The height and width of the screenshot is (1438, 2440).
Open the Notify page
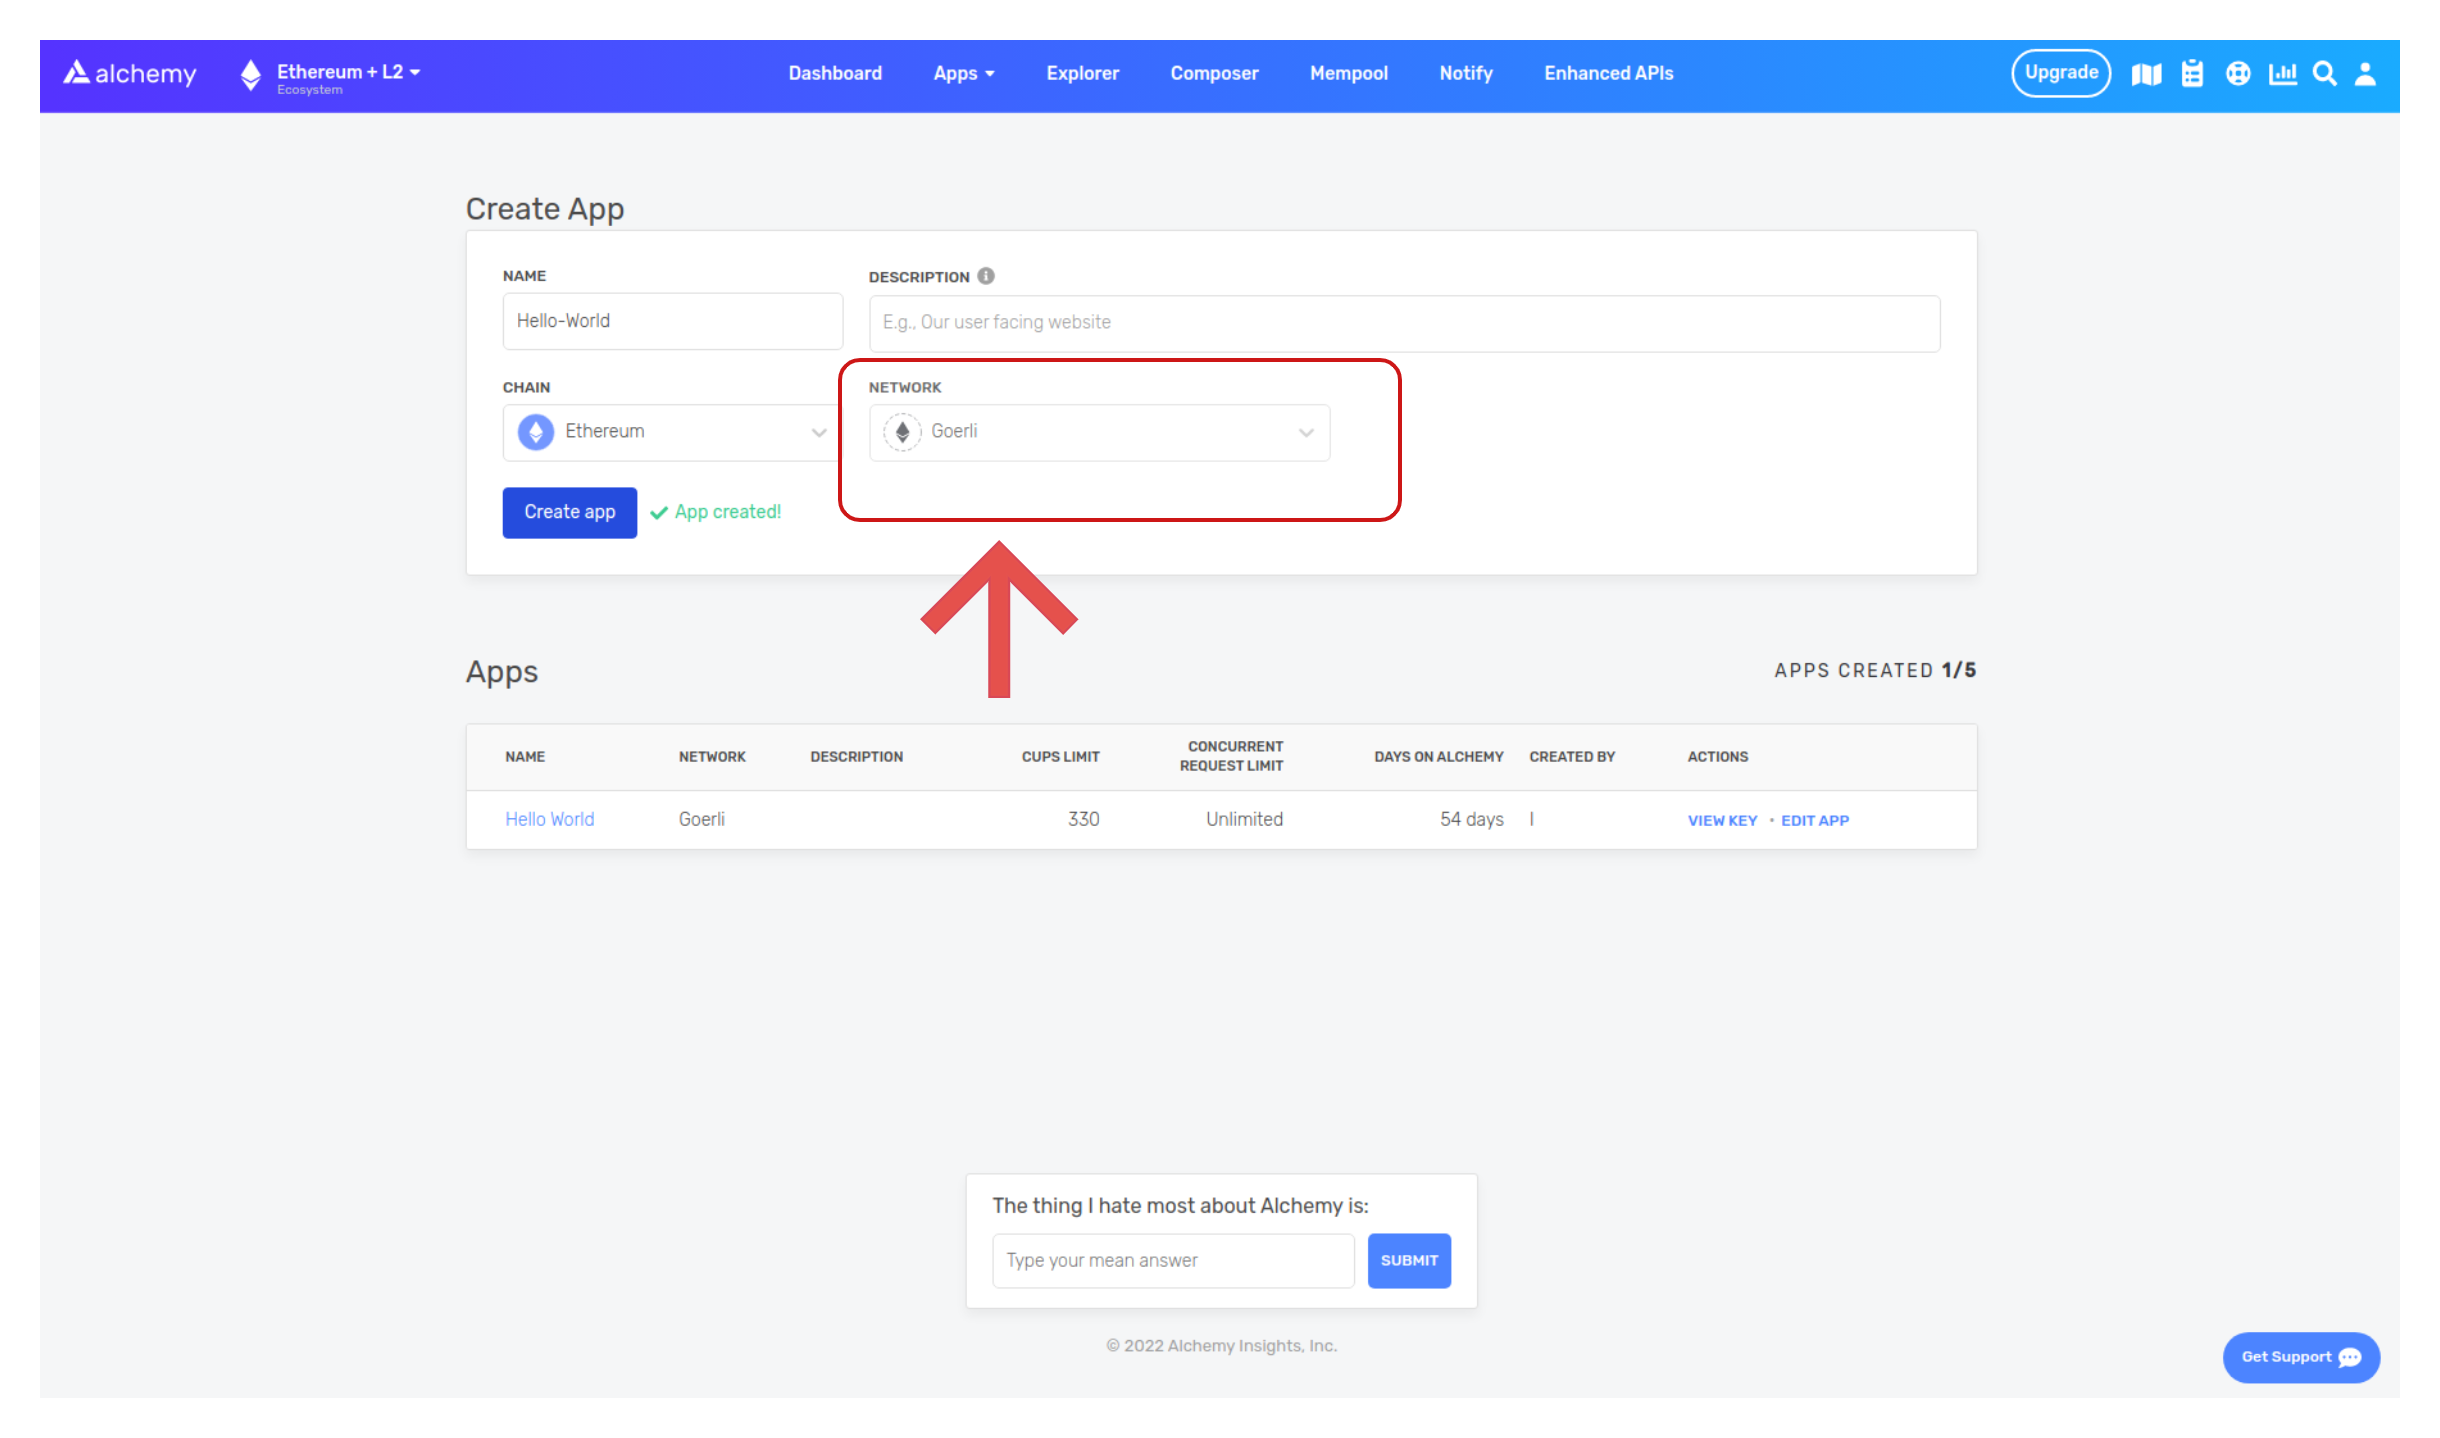tap(1466, 73)
